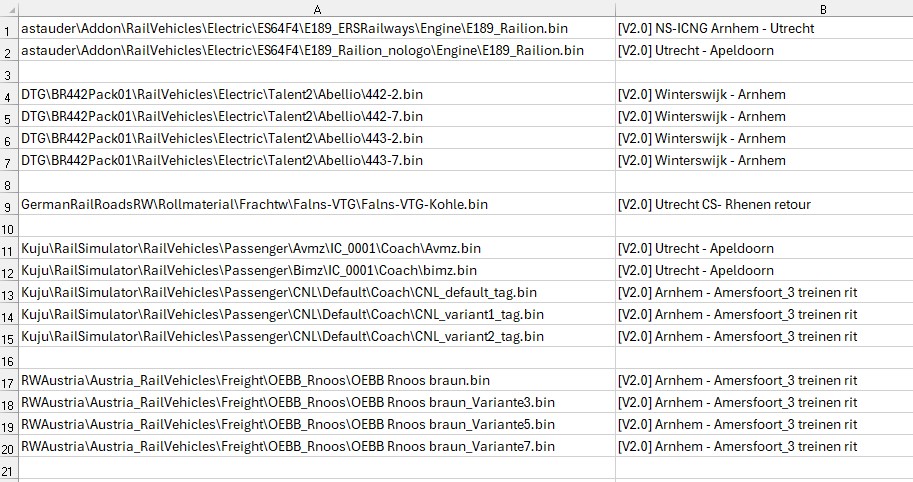913x482 pixels.
Task: Select column A header
Action: pyautogui.click(x=317, y=9)
